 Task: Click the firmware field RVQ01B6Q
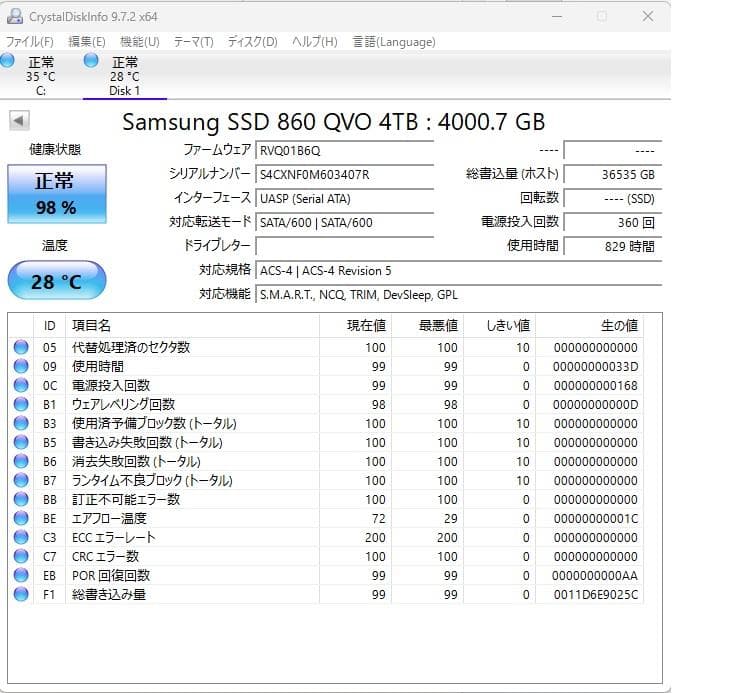tap(345, 150)
